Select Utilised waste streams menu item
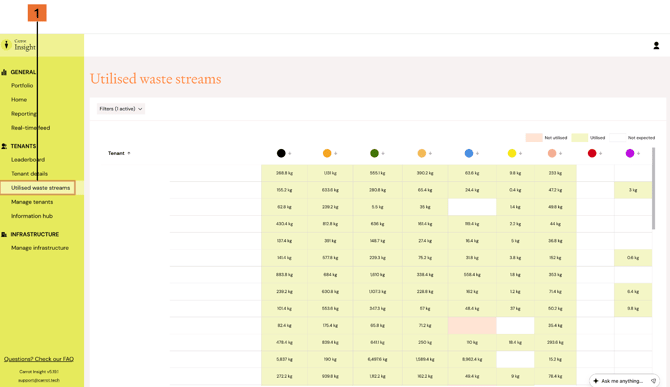Viewport: 670px width, 387px height. pos(38,188)
